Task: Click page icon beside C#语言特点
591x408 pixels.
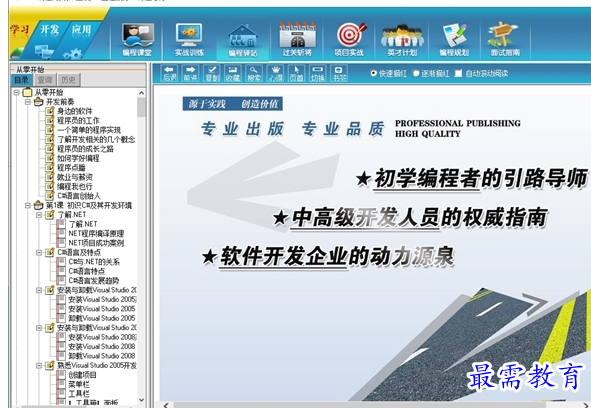Action: click(61, 271)
